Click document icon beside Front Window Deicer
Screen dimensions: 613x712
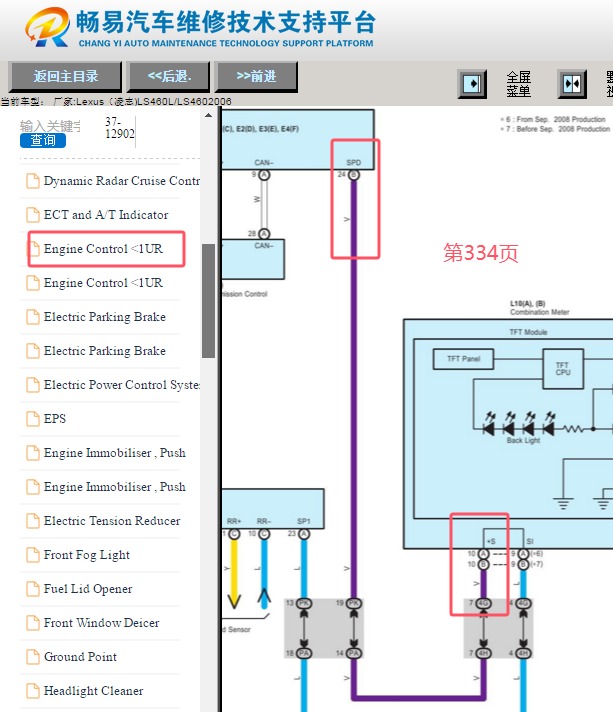click(33, 623)
